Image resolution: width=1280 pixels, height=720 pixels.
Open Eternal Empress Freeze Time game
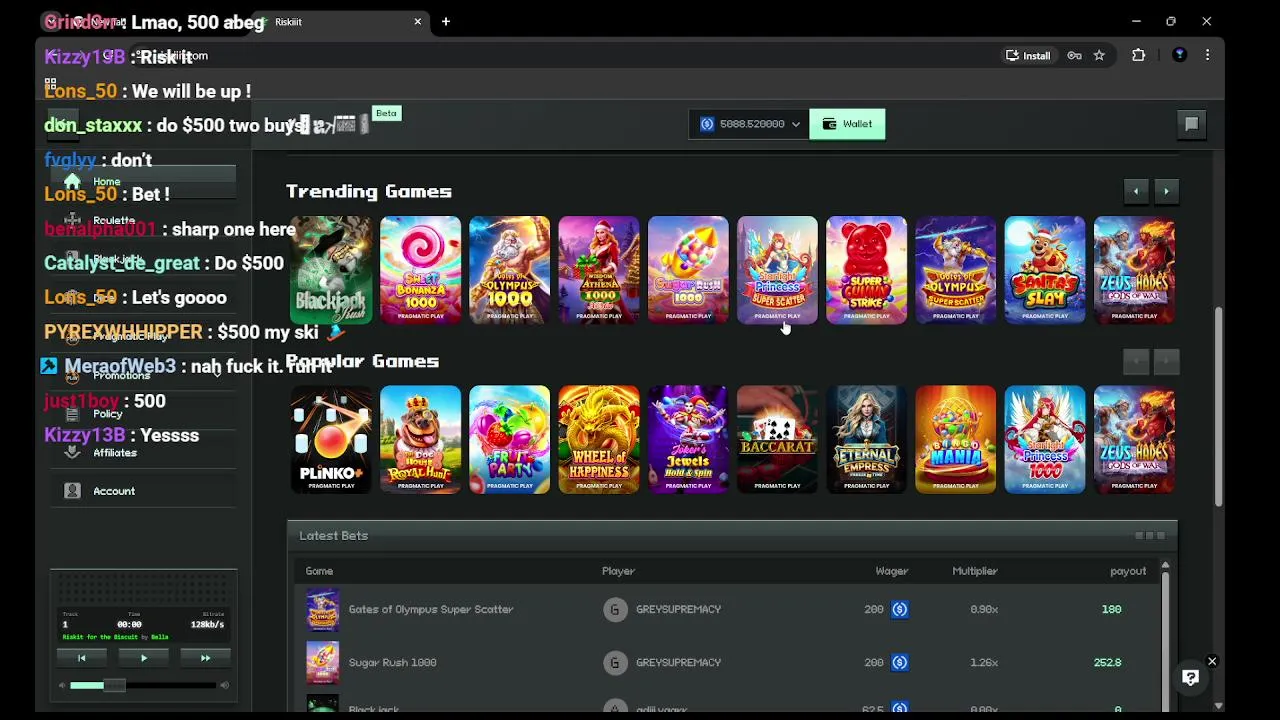coord(866,440)
